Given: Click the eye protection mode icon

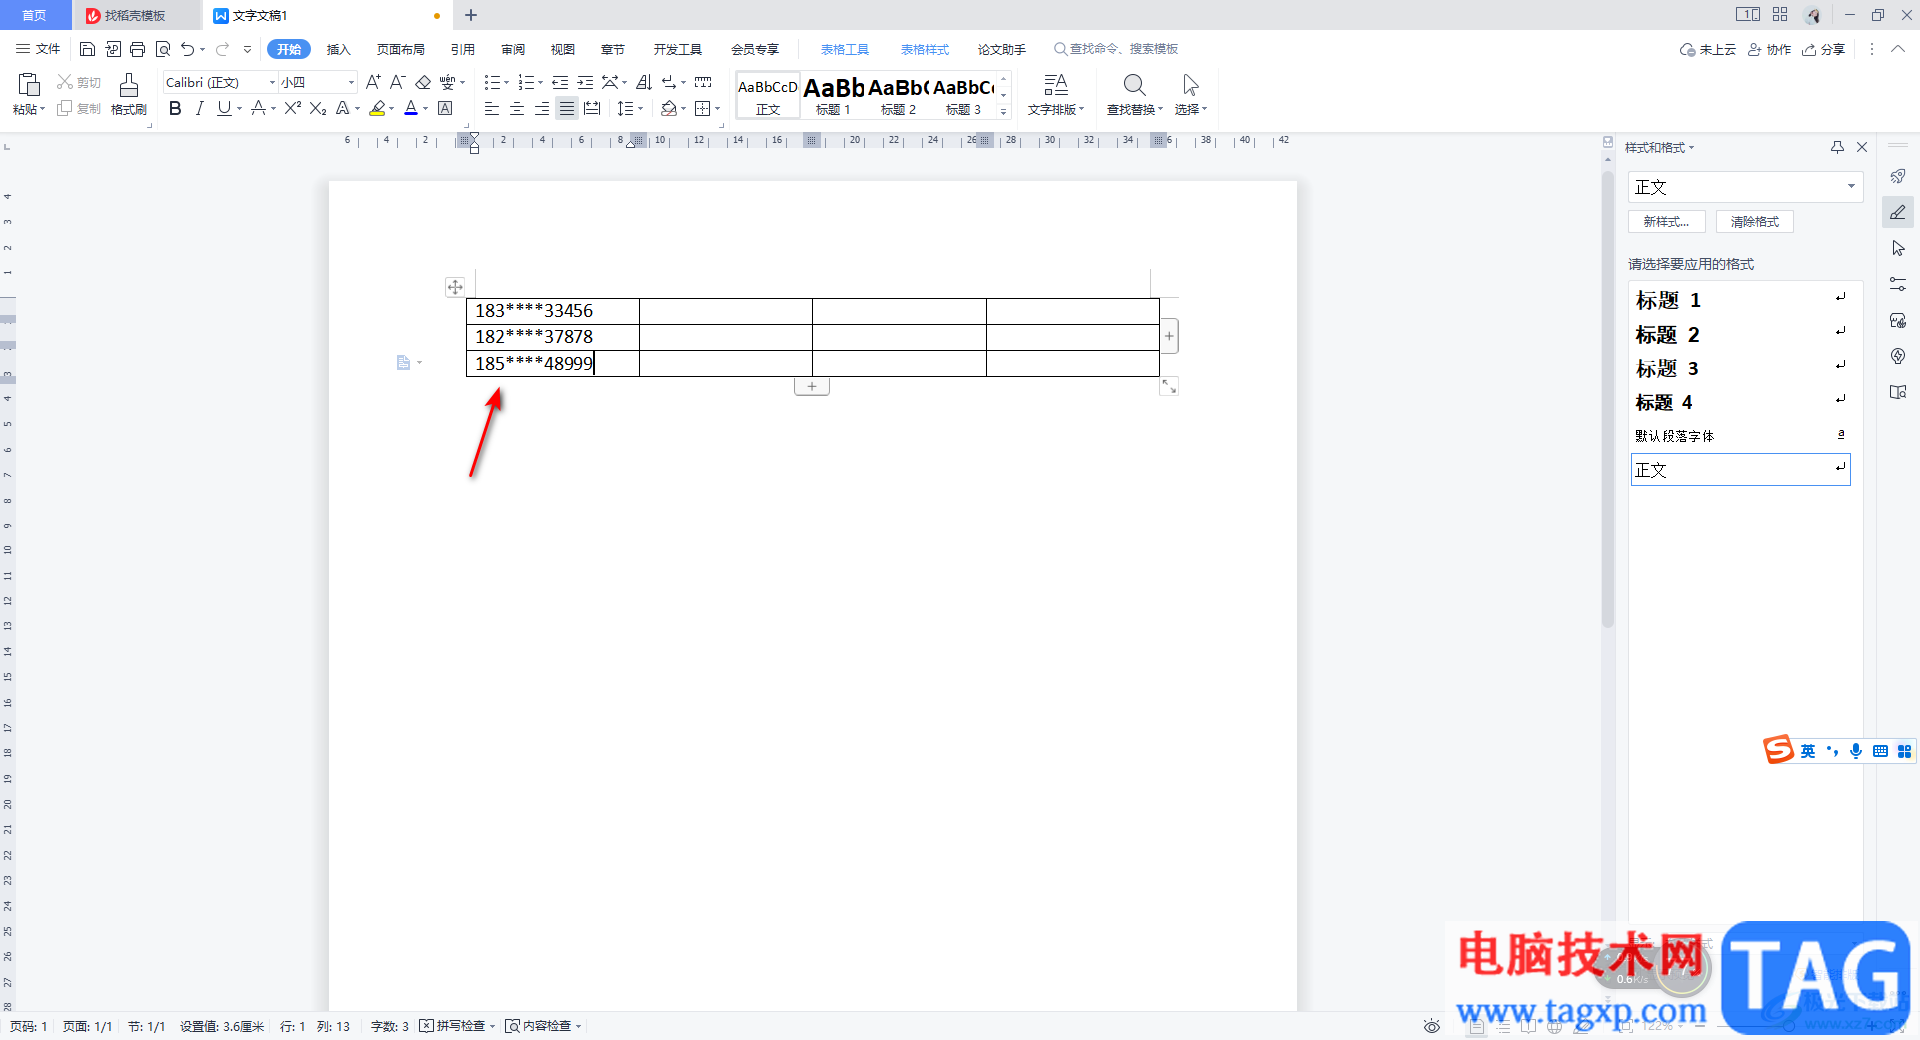Looking at the screenshot, I should tap(1432, 1026).
